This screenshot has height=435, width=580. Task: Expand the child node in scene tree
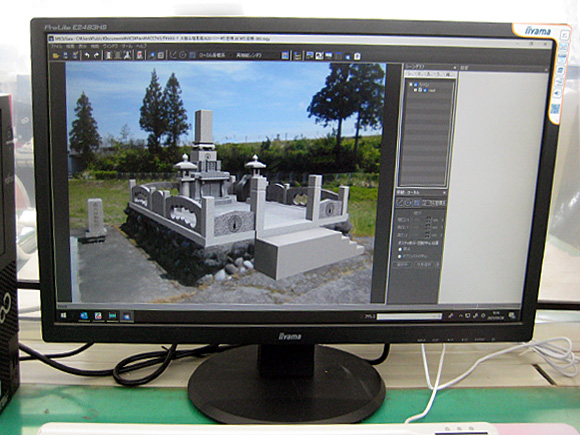[x=415, y=90]
